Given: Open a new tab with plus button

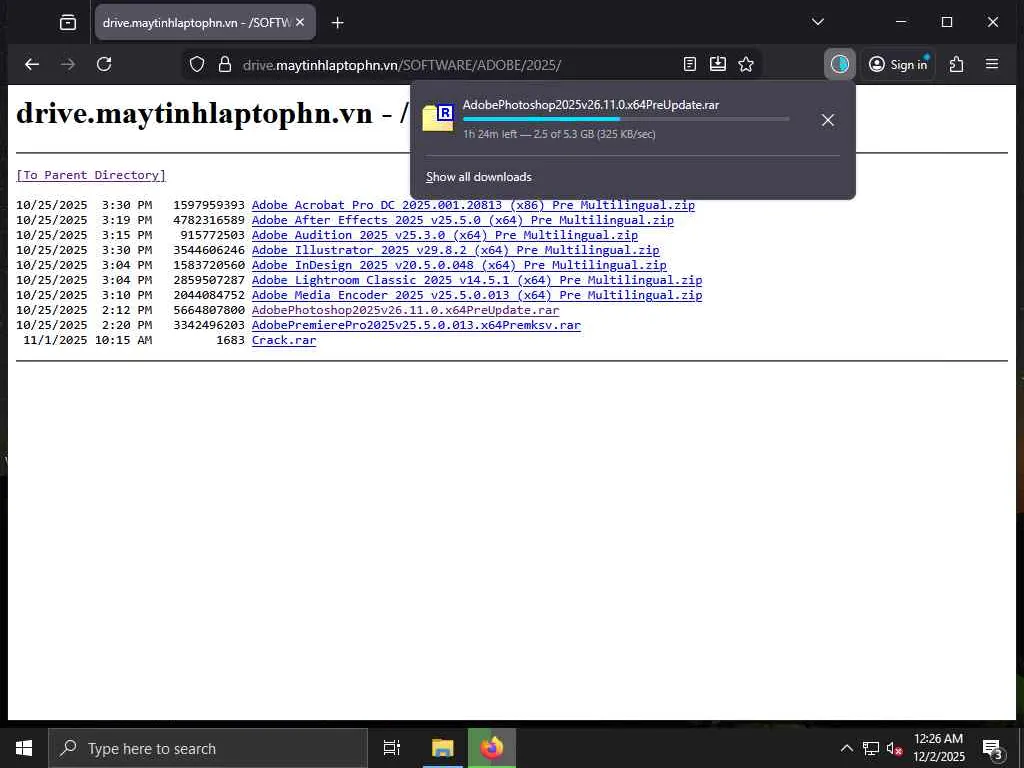Looking at the screenshot, I should 338,23.
